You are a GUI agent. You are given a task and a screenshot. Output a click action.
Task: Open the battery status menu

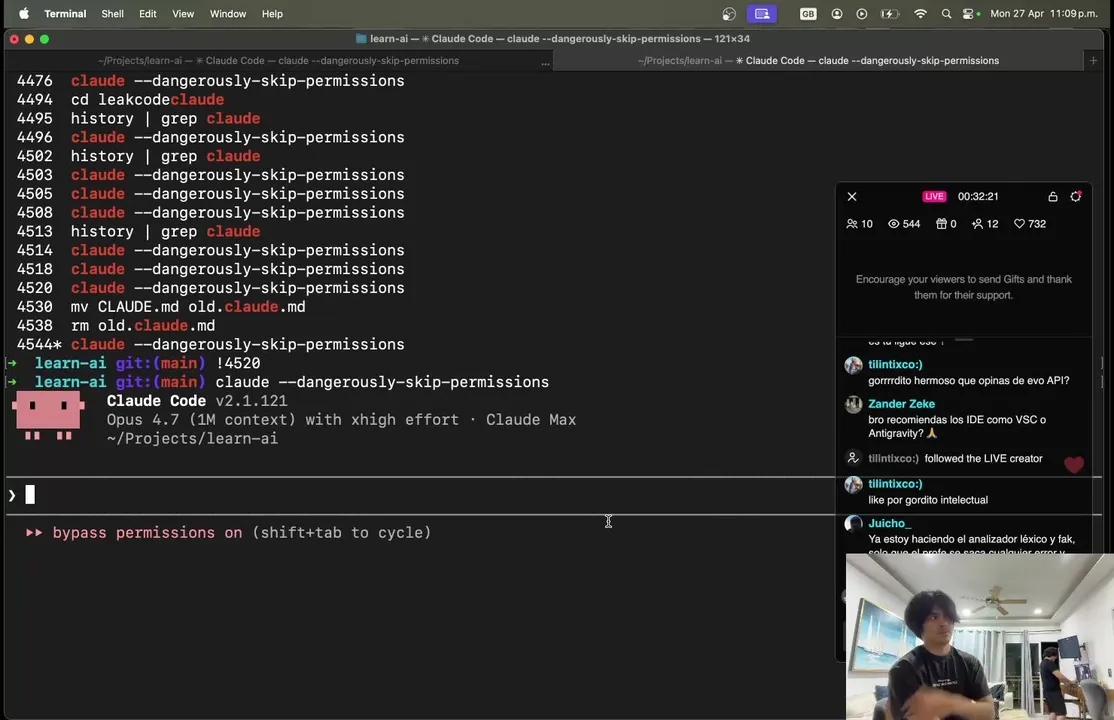click(889, 14)
